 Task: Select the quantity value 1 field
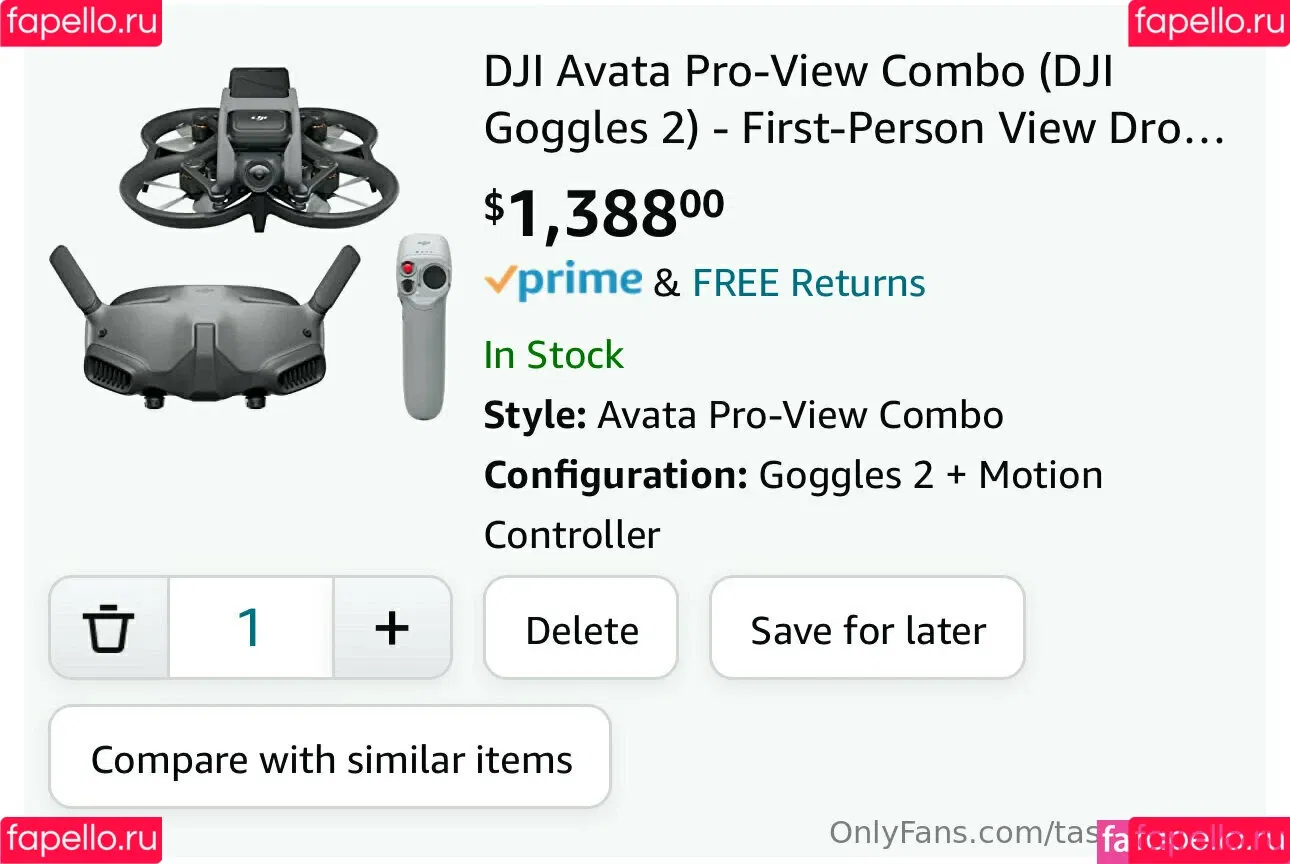coord(250,629)
